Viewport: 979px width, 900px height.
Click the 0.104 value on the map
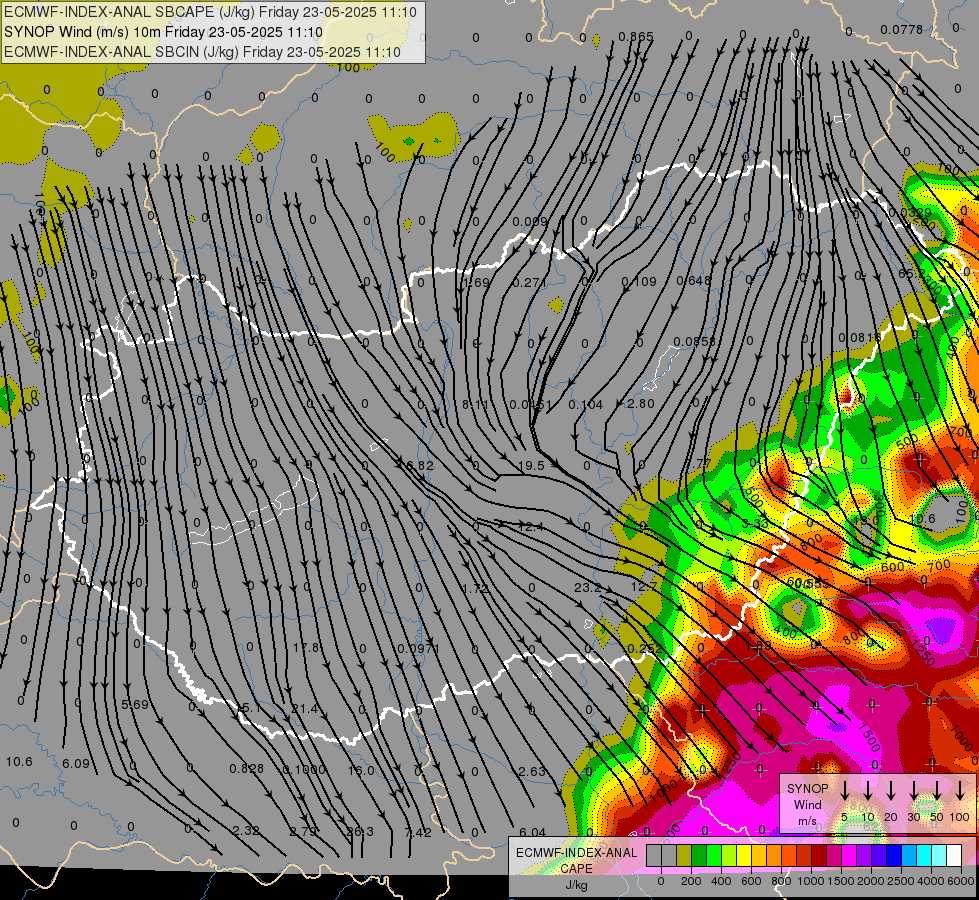point(586,405)
